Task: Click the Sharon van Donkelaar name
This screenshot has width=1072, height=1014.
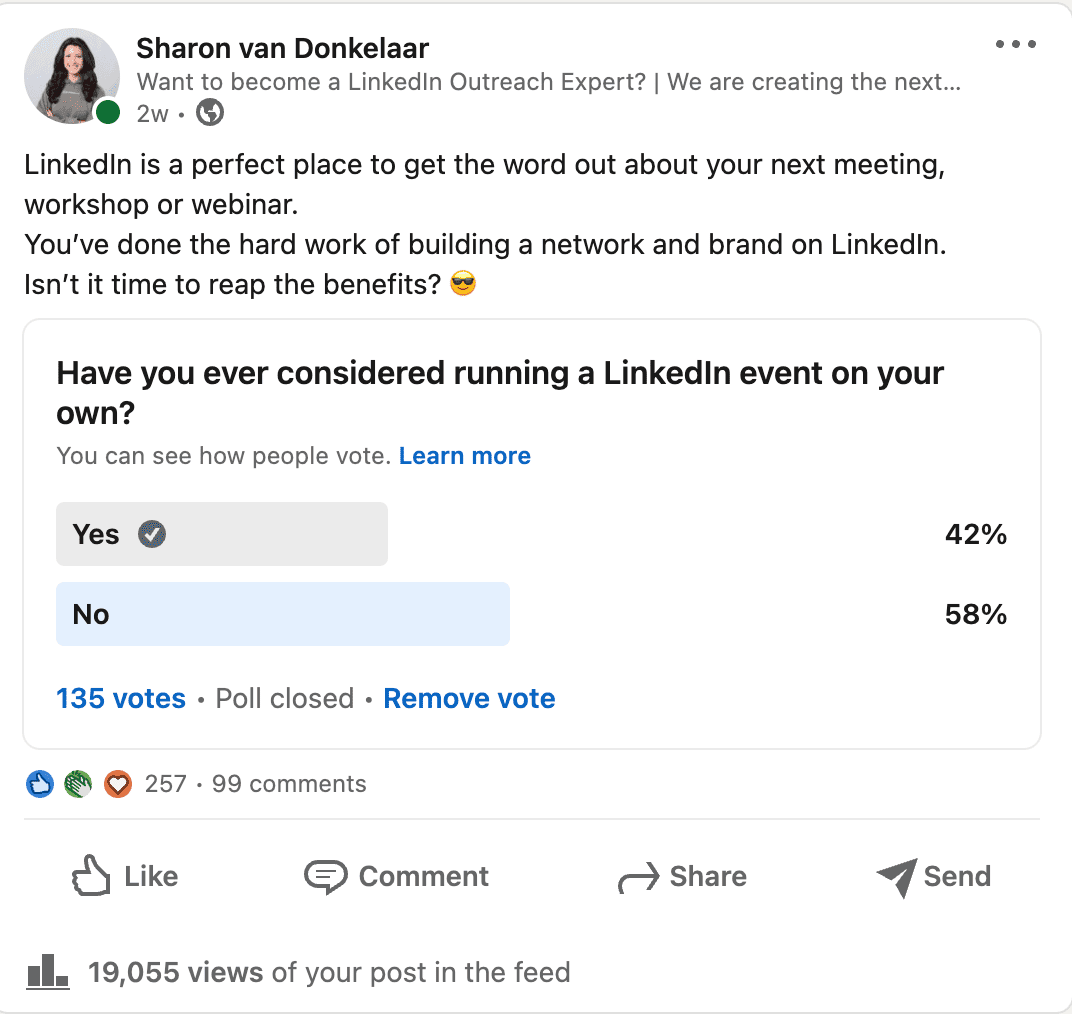Action: [282, 49]
